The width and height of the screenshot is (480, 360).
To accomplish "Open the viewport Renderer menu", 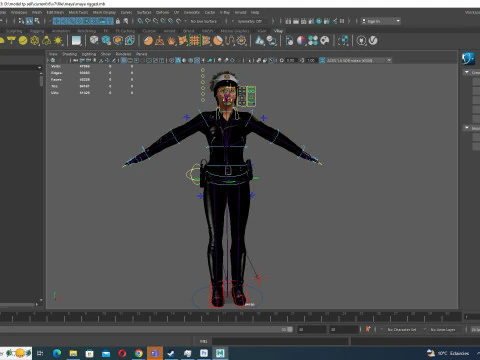I will [x=123, y=54].
